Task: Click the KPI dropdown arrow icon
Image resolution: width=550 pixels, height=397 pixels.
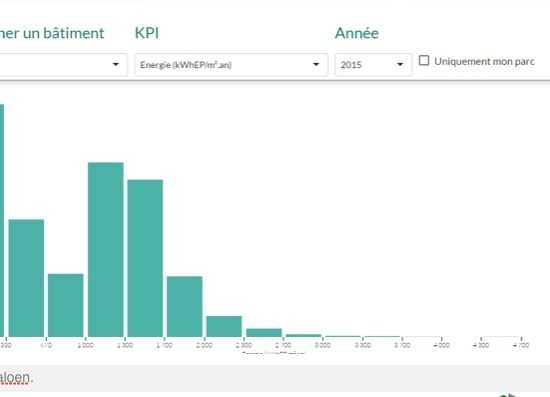Action: pos(316,65)
